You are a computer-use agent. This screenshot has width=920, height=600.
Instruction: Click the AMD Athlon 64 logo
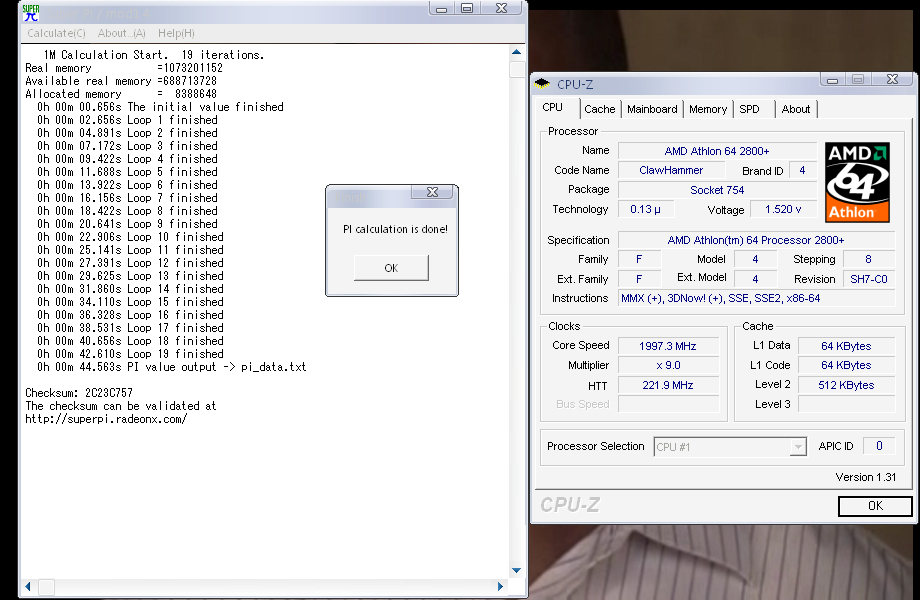pos(857,182)
